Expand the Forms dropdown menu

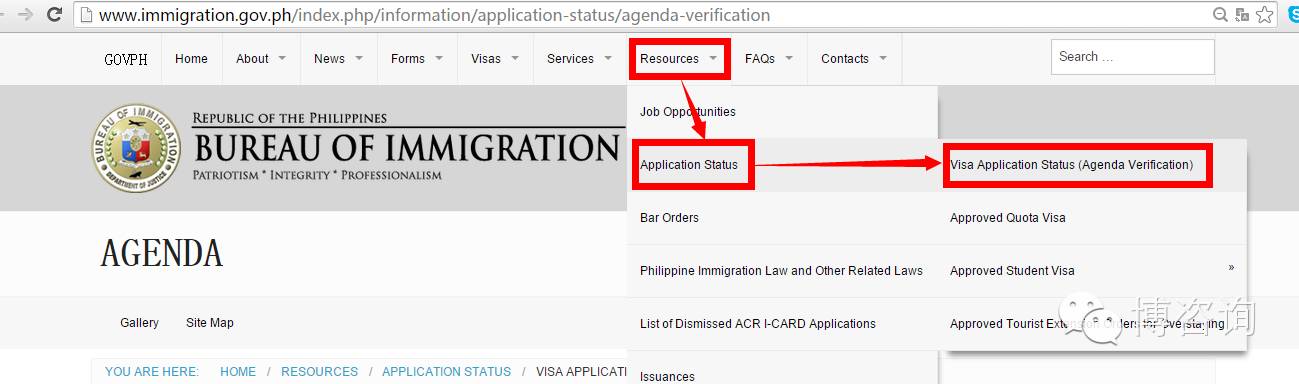tap(417, 59)
